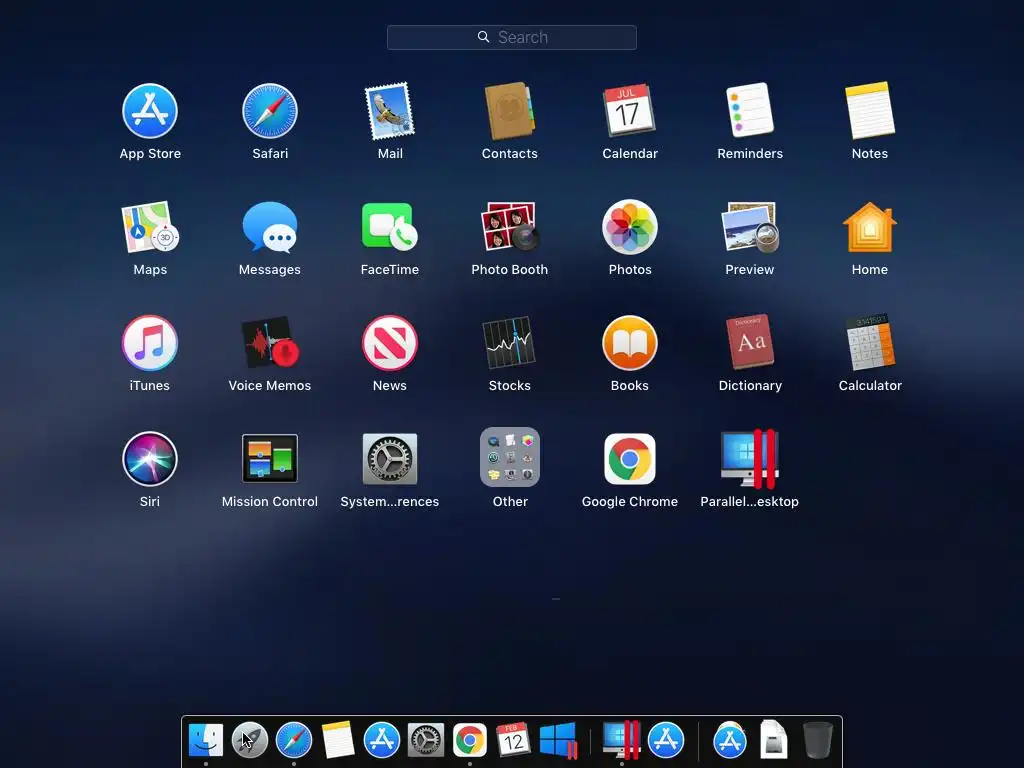Open the Maps app
The image size is (1024, 768).
pyautogui.click(x=150, y=227)
